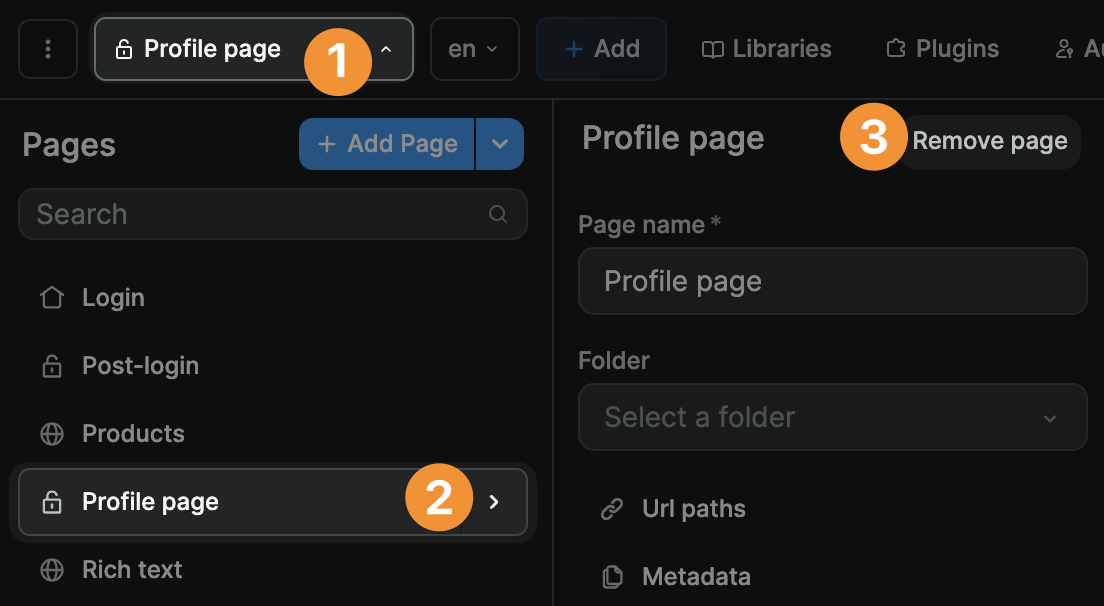The width and height of the screenshot is (1104, 606).
Task: Open the Select a folder dropdown
Action: [833, 417]
